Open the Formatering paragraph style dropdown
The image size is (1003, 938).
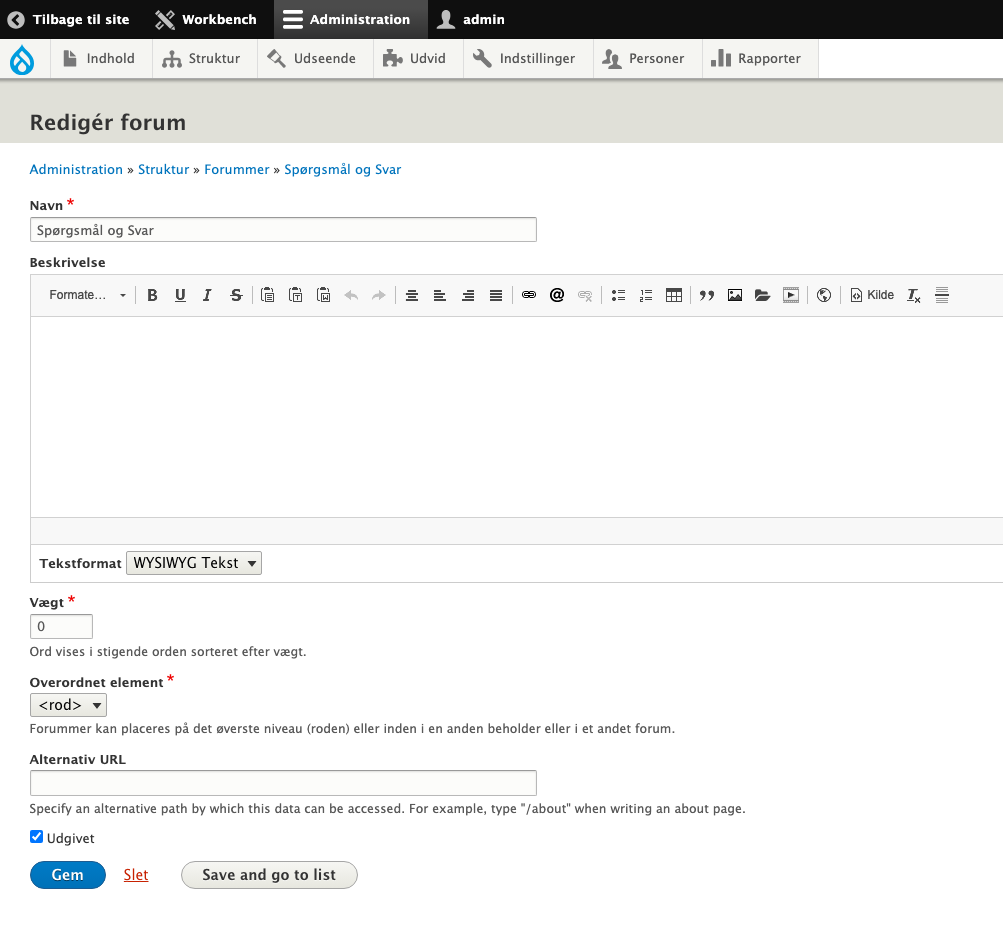[88, 295]
